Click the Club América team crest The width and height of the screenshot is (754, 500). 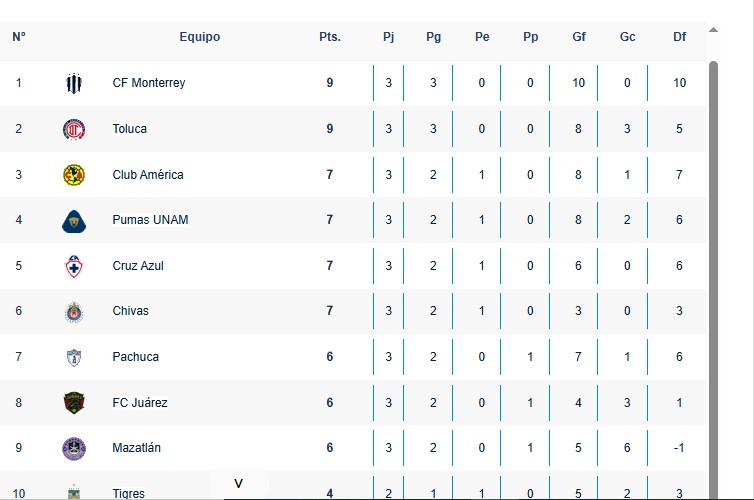(74, 175)
